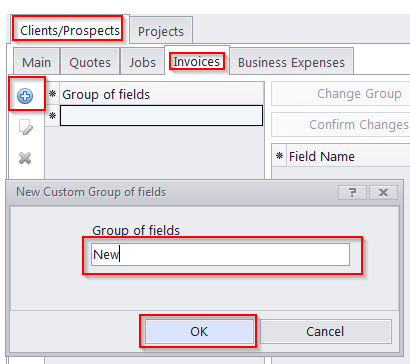Click the asterisk next to Field Name header
410x364 pixels.
[279, 156]
